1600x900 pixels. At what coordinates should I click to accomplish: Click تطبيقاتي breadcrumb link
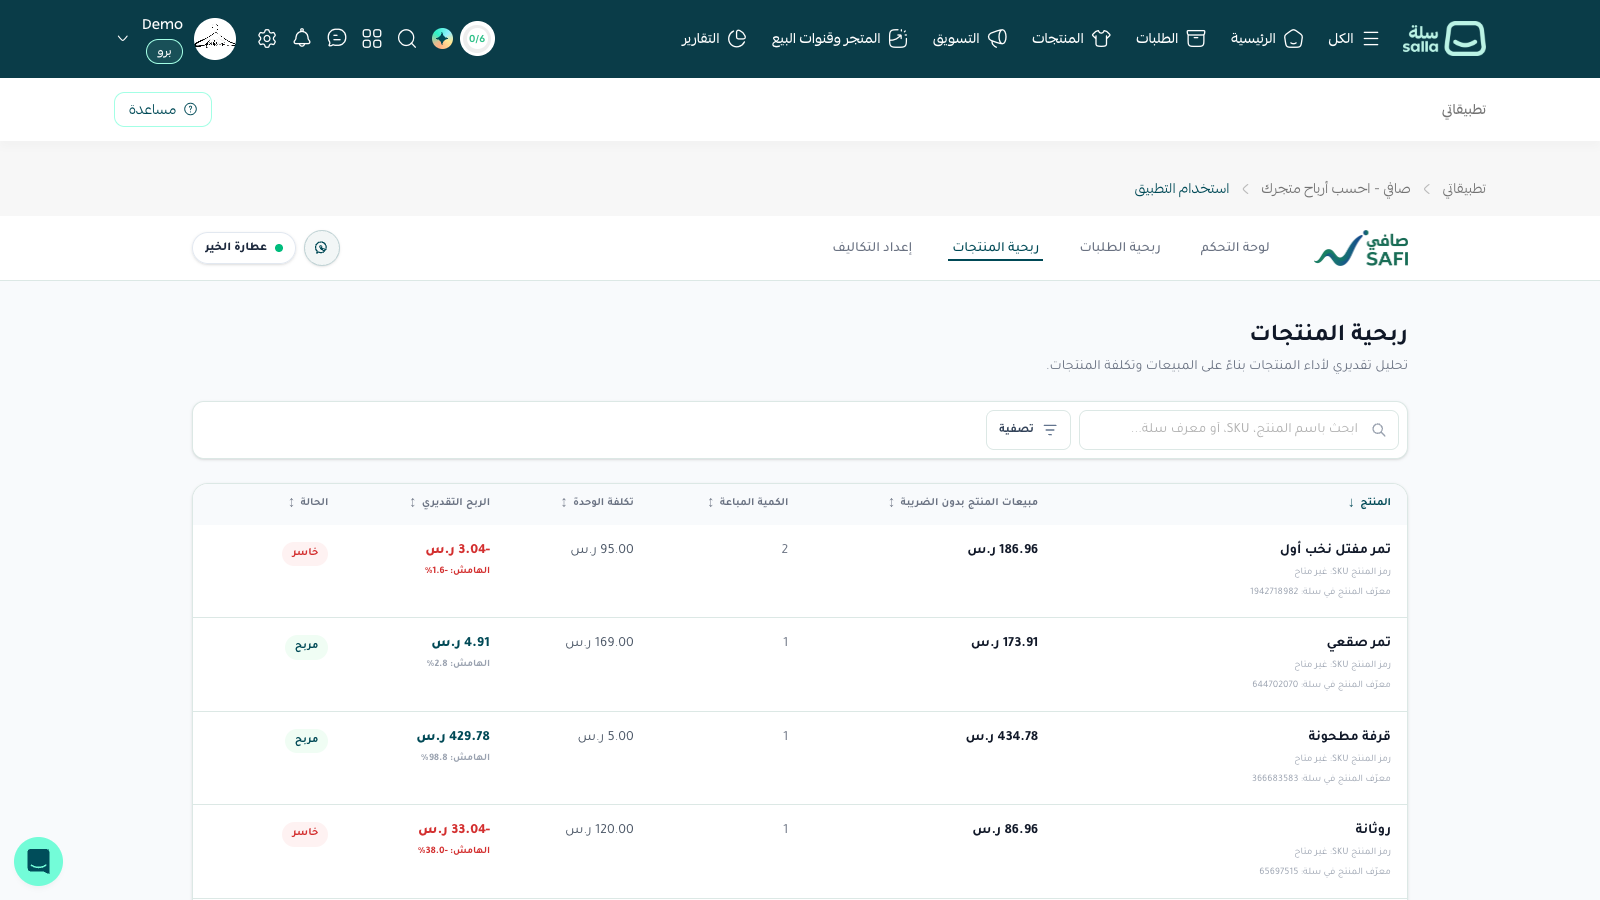[1464, 189]
